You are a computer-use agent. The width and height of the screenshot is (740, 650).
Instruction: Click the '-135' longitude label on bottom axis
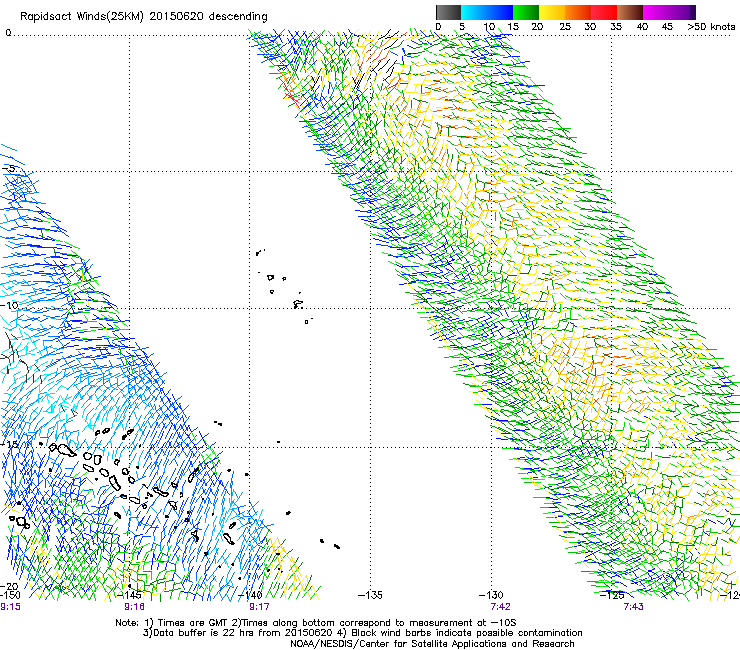tap(370, 595)
